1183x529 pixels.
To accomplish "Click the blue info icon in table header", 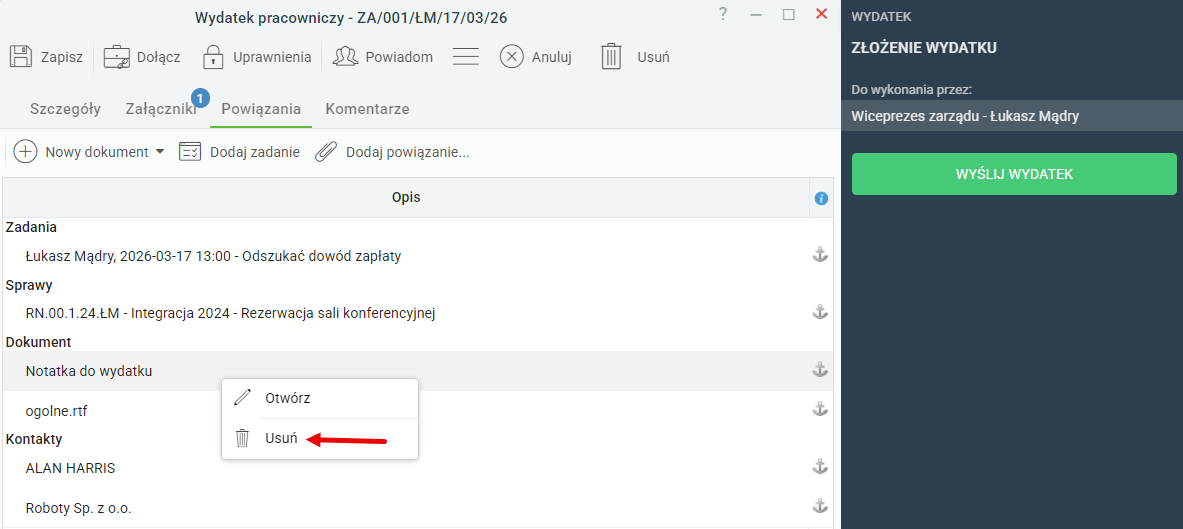I will click(x=822, y=198).
